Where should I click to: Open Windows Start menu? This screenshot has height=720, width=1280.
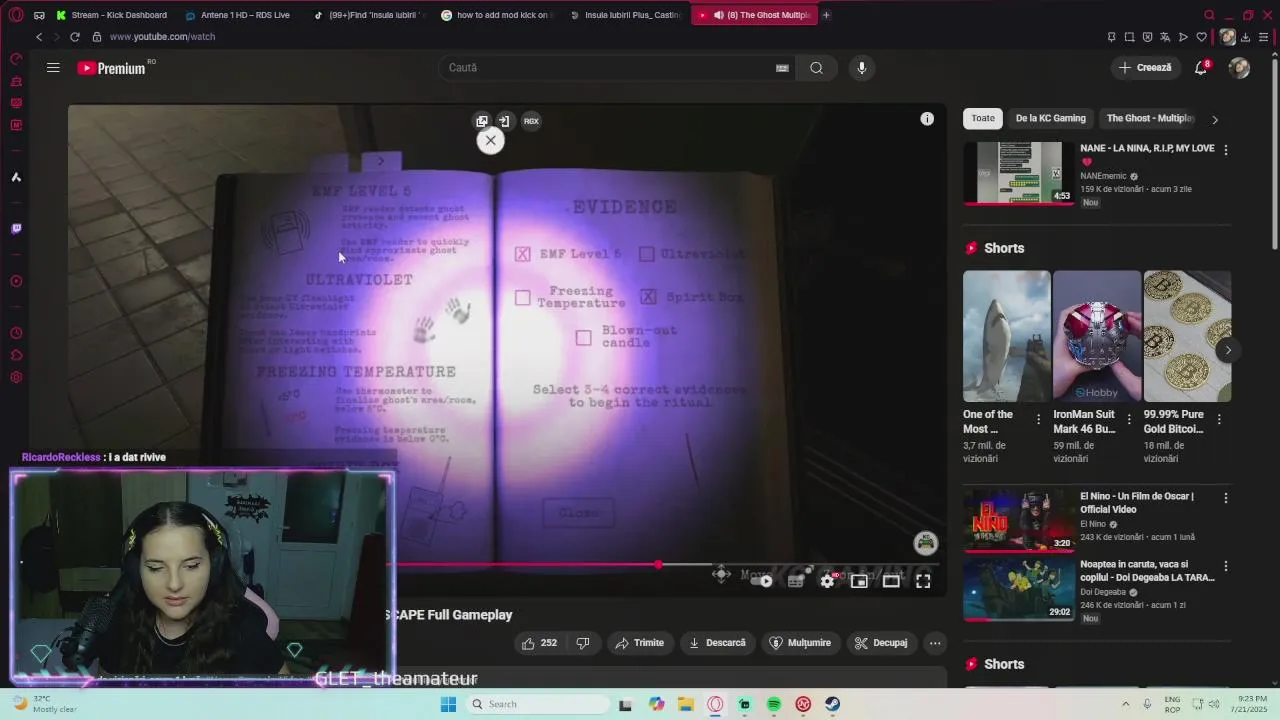[449, 704]
